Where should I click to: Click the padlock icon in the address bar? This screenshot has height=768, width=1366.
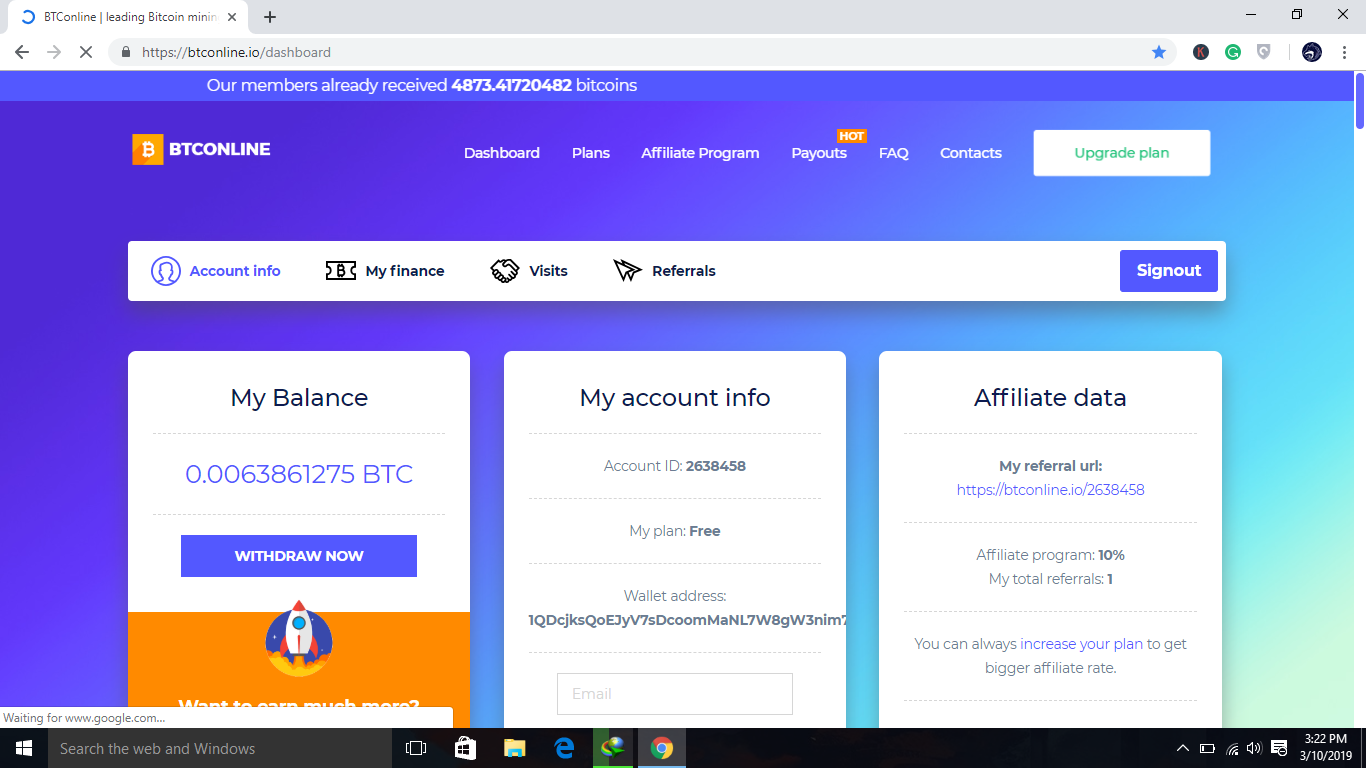(x=125, y=51)
